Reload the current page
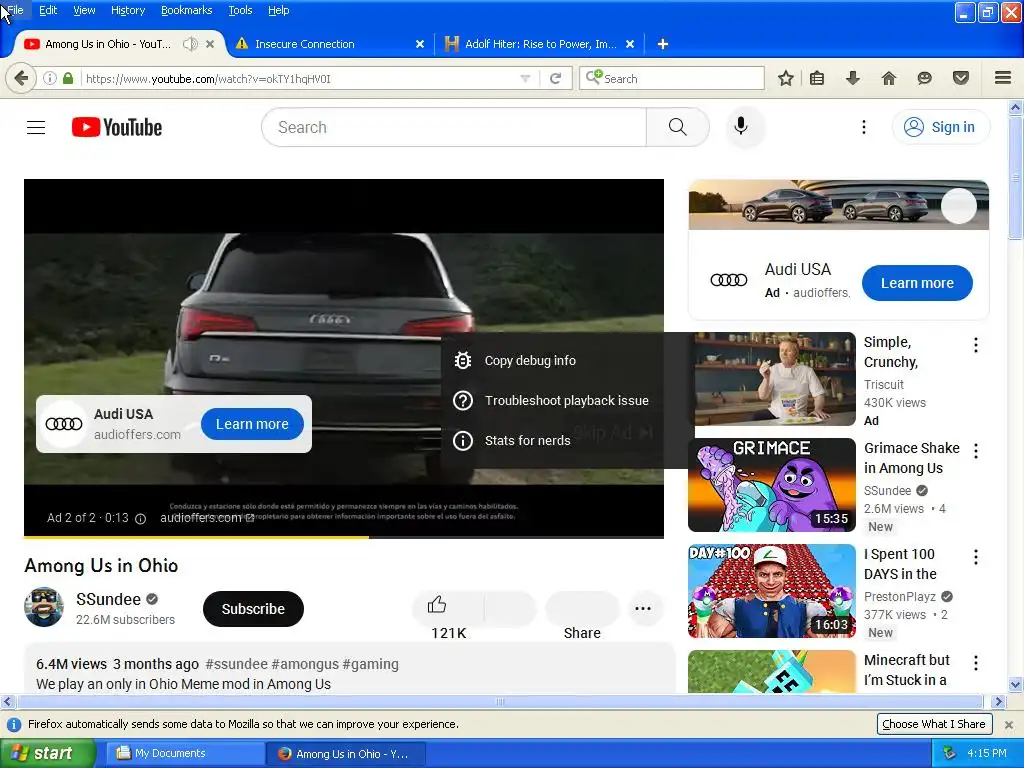 click(555, 78)
